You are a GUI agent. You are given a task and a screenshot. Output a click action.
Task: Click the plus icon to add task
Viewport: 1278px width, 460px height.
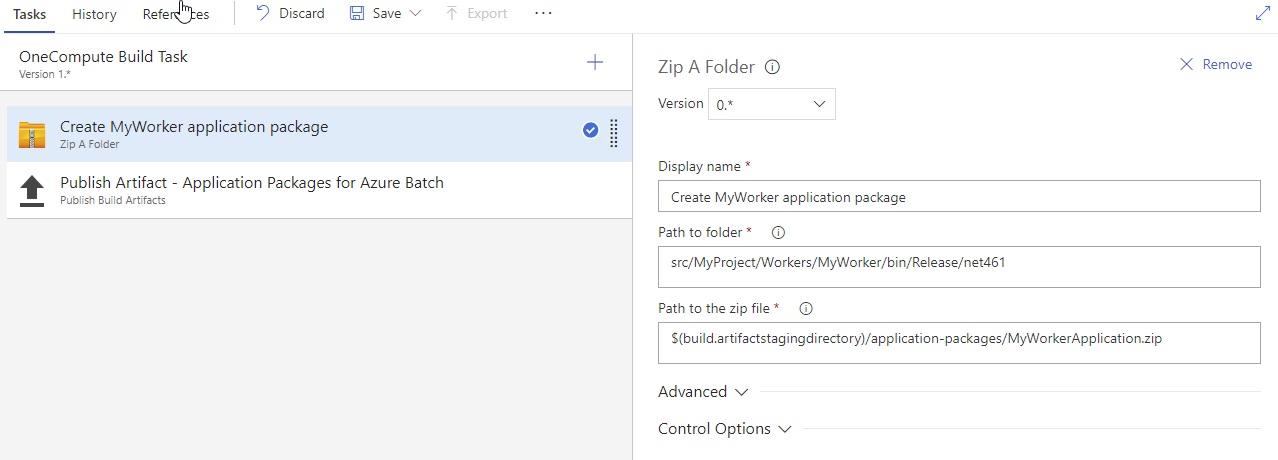(x=595, y=63)
